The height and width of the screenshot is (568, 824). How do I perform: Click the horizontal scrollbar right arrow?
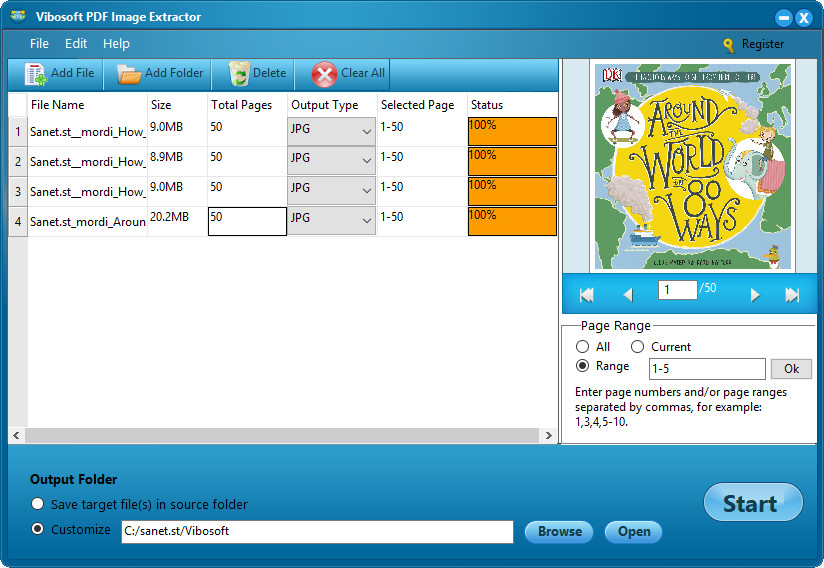(549, 435)
